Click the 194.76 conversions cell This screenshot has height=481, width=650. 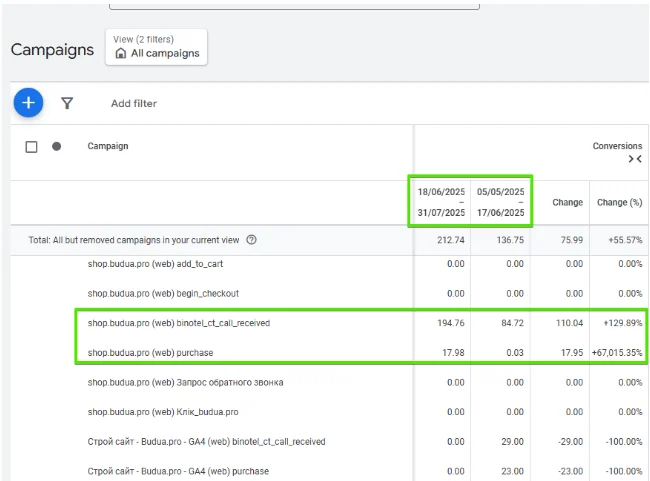pos(451,323)
